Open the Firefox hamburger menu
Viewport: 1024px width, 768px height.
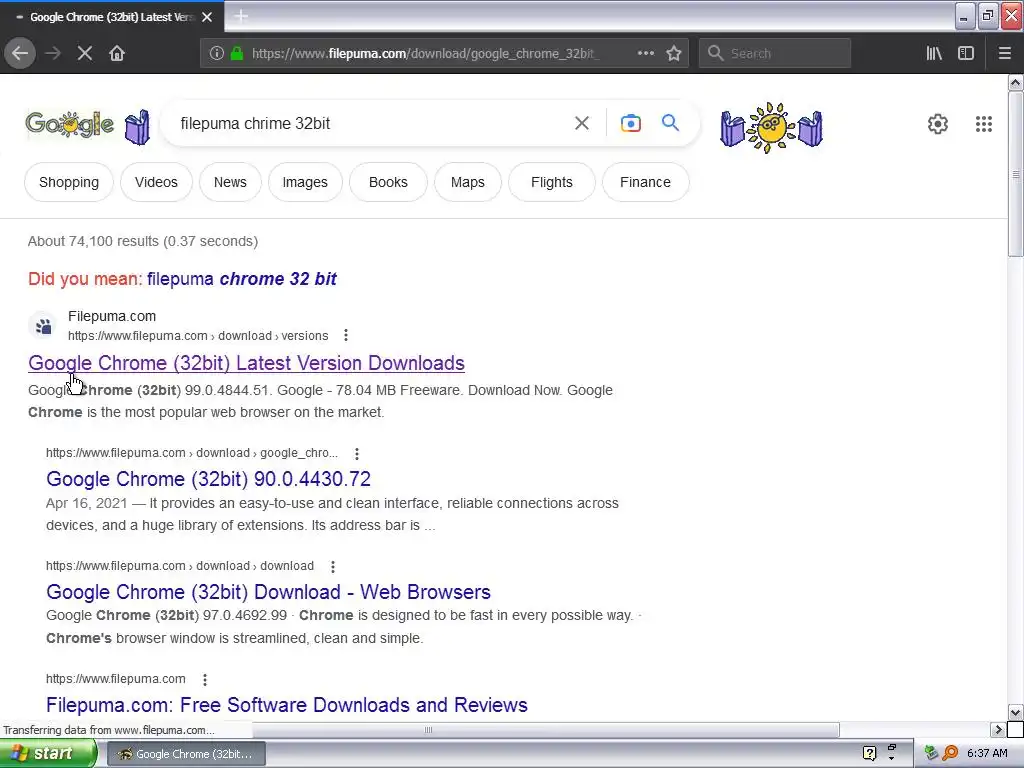(x=1004, y=53)
